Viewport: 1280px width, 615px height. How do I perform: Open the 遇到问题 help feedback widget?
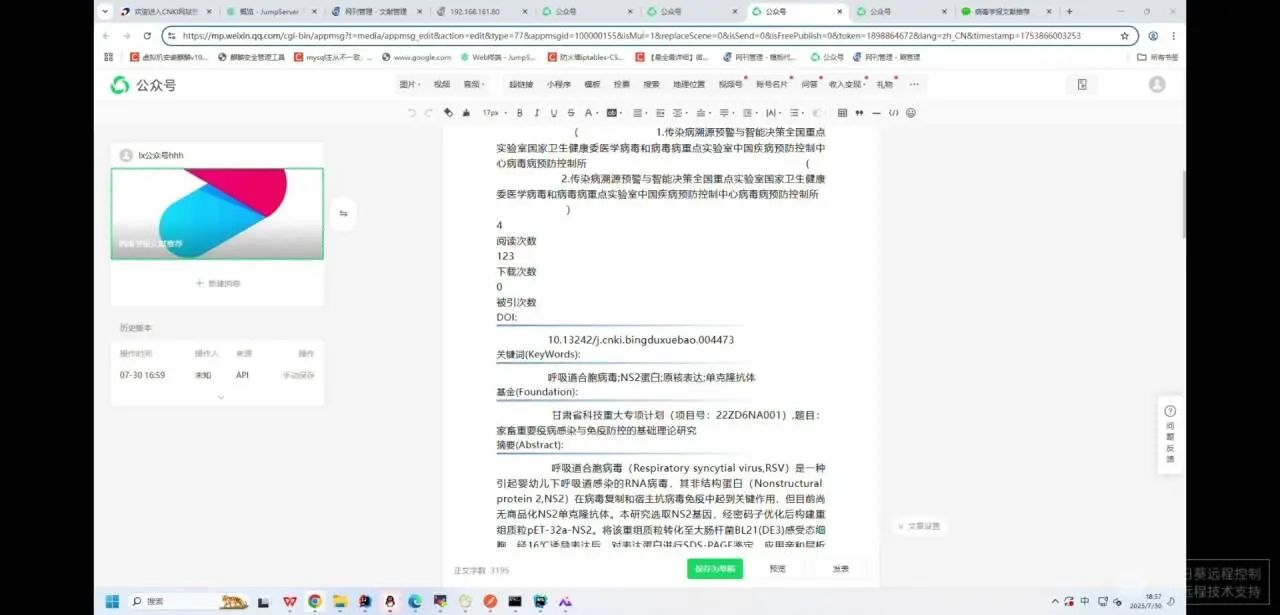(1170, 434)
